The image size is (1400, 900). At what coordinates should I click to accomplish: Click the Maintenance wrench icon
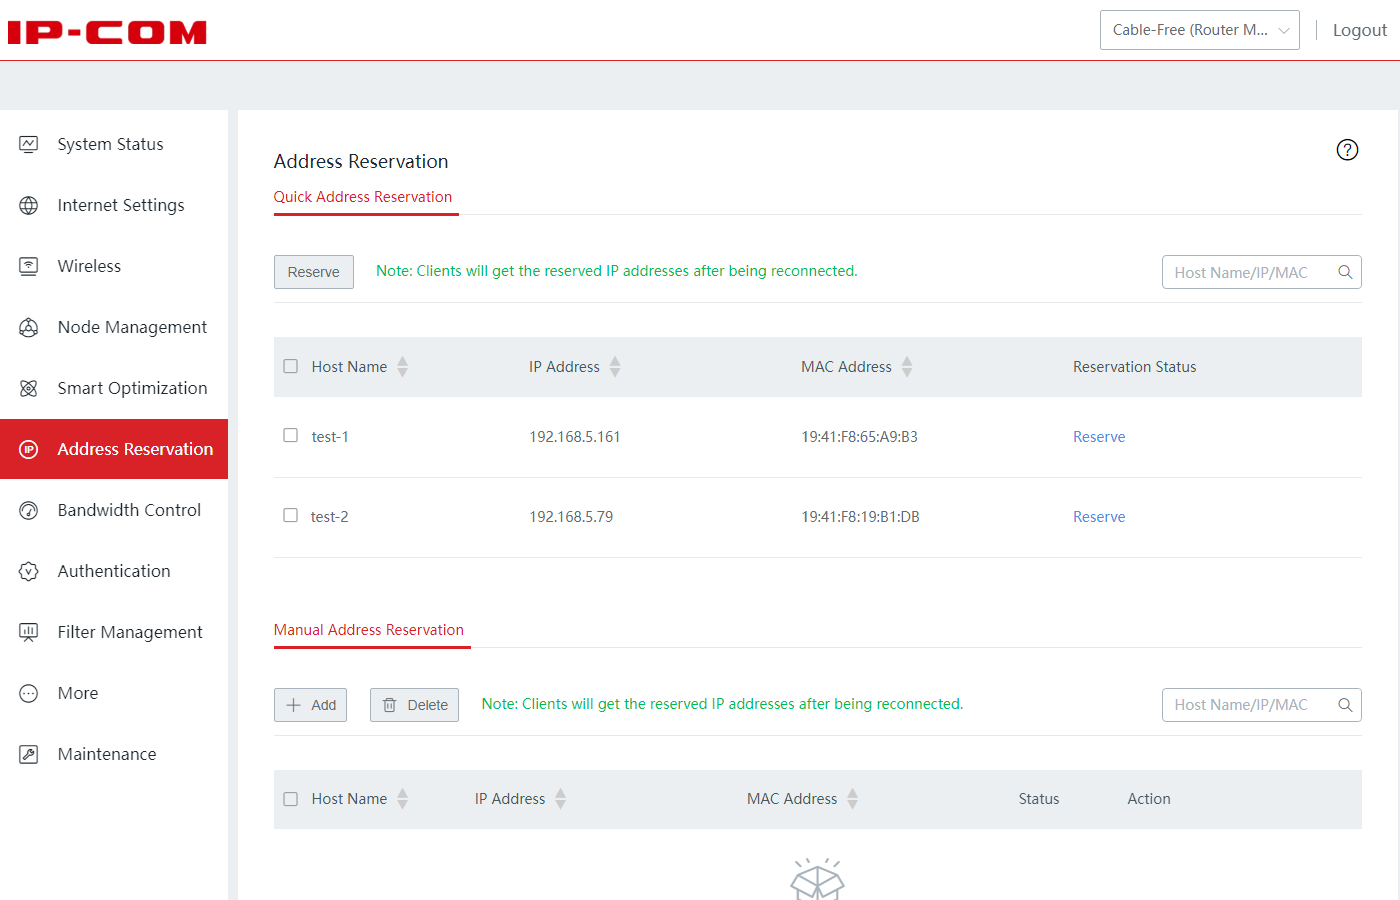29,754
